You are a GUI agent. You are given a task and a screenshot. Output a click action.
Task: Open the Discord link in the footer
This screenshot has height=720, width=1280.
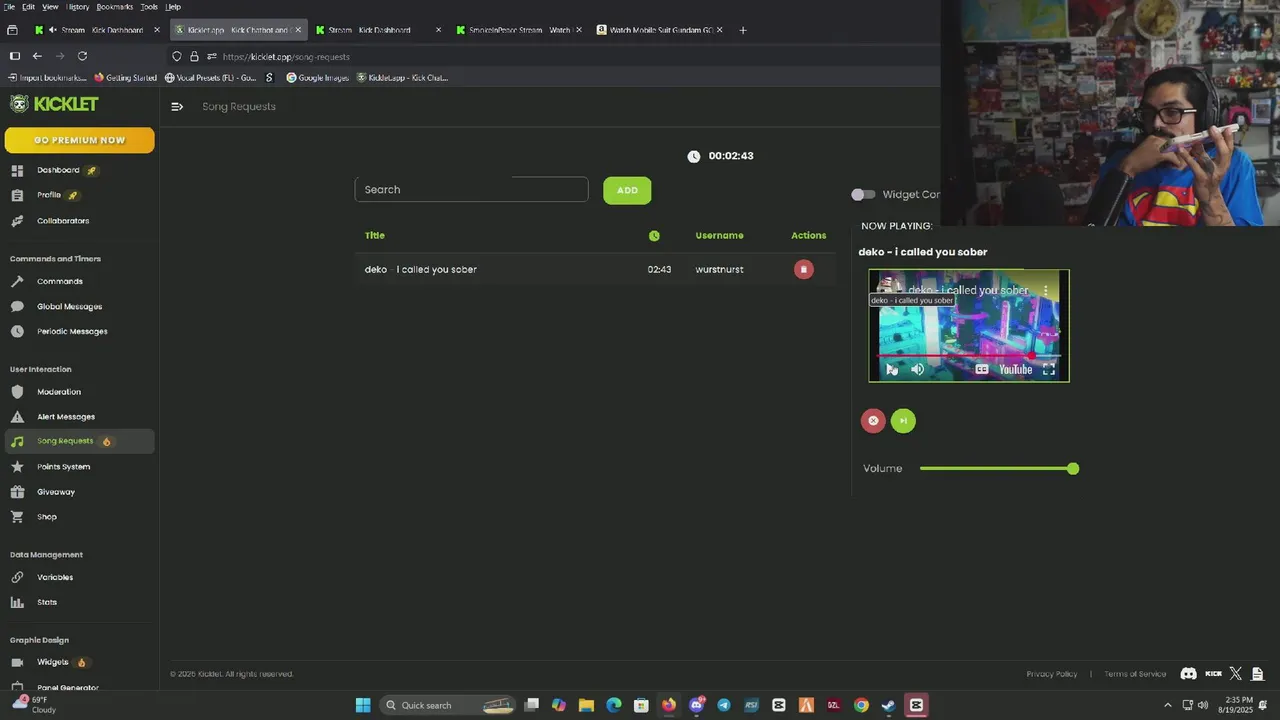pos(1188,674)
